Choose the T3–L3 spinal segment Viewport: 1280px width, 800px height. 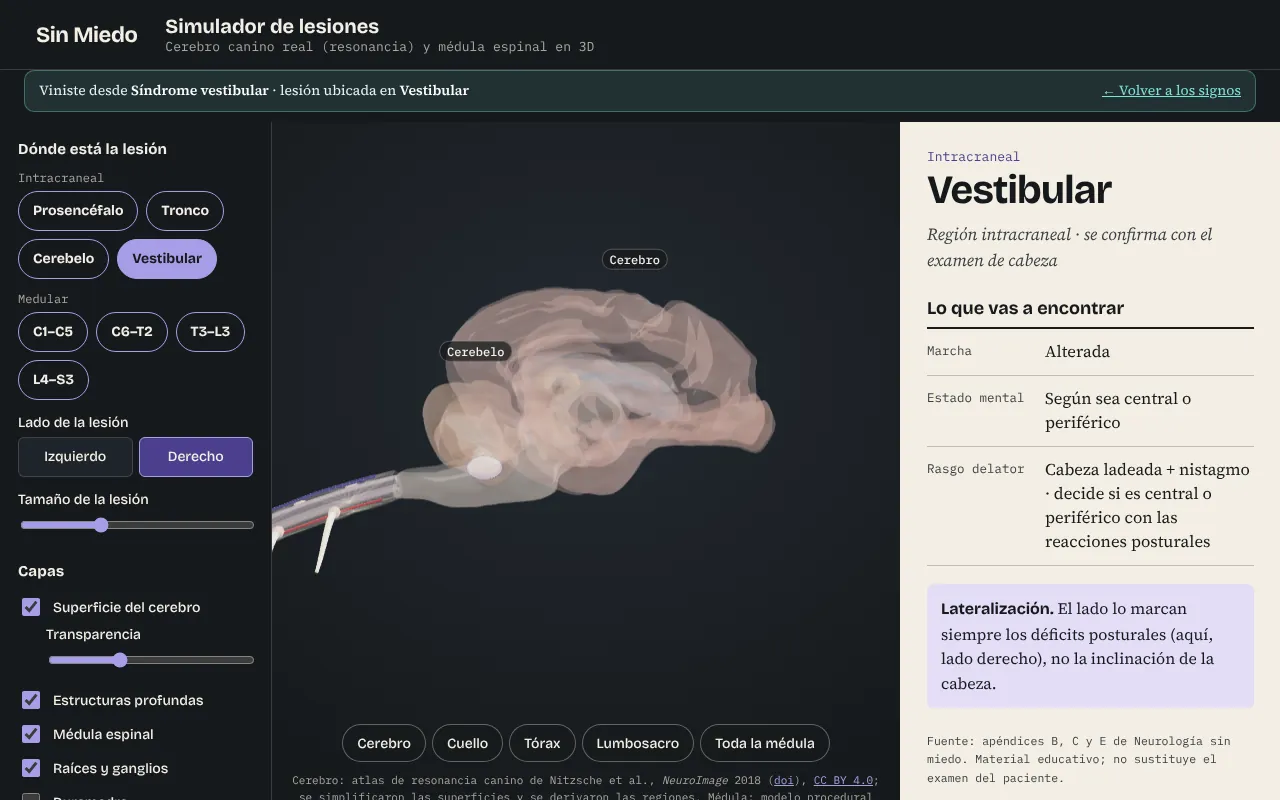click(x=210, y=332)
